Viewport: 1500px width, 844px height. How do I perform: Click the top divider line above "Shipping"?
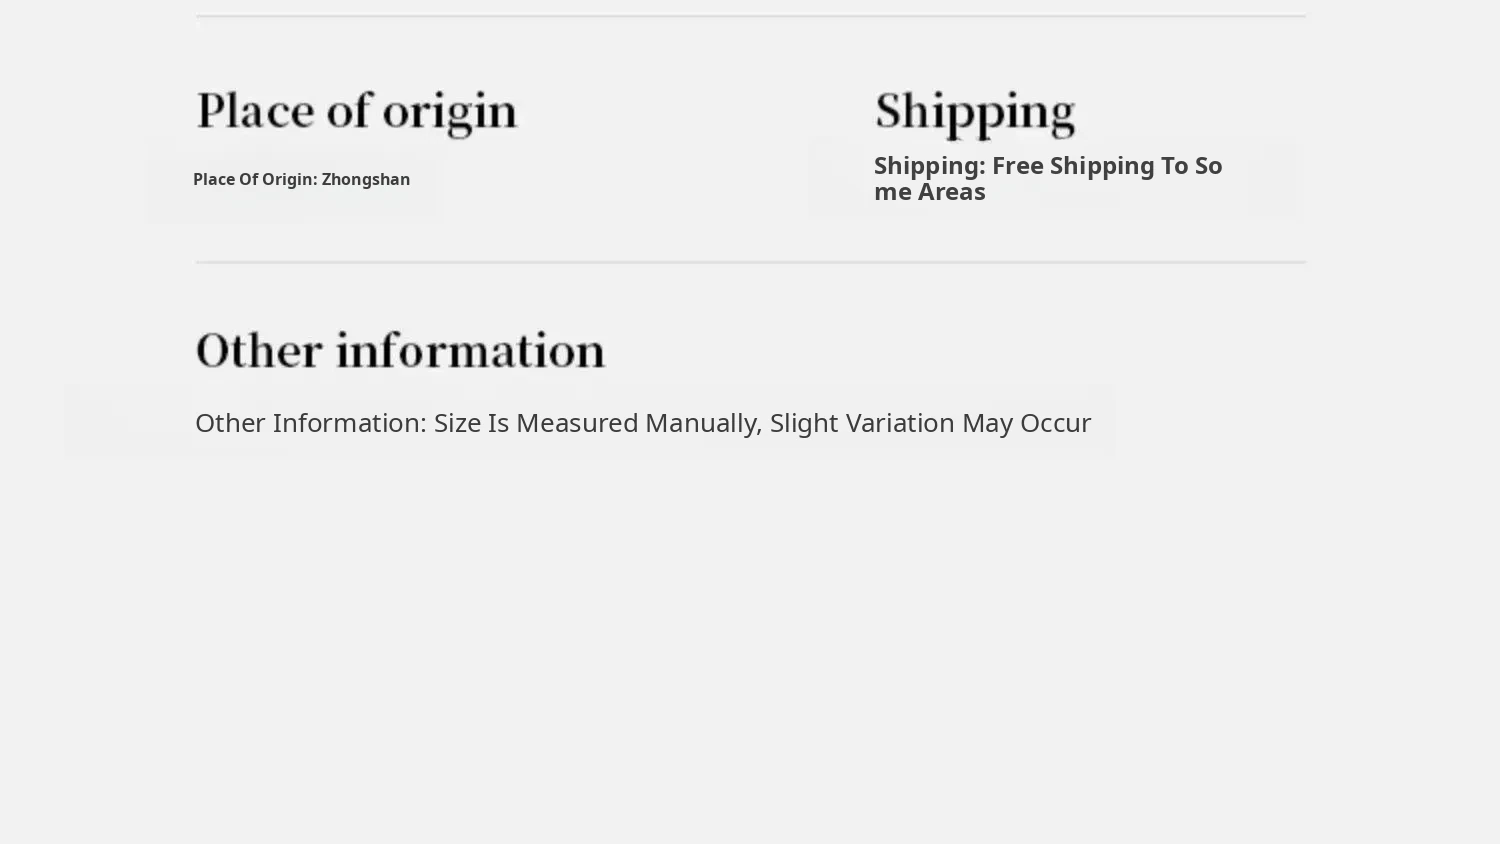point(1000,16)
